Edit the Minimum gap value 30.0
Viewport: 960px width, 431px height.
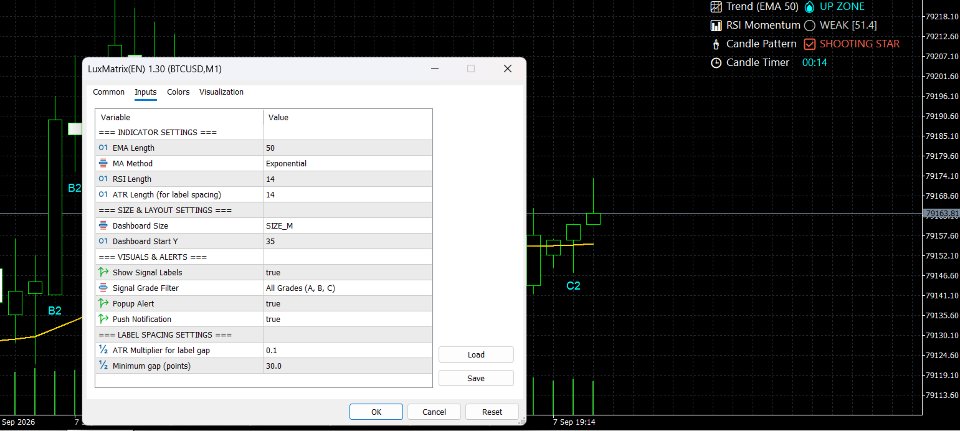click(x=348, y=366)
